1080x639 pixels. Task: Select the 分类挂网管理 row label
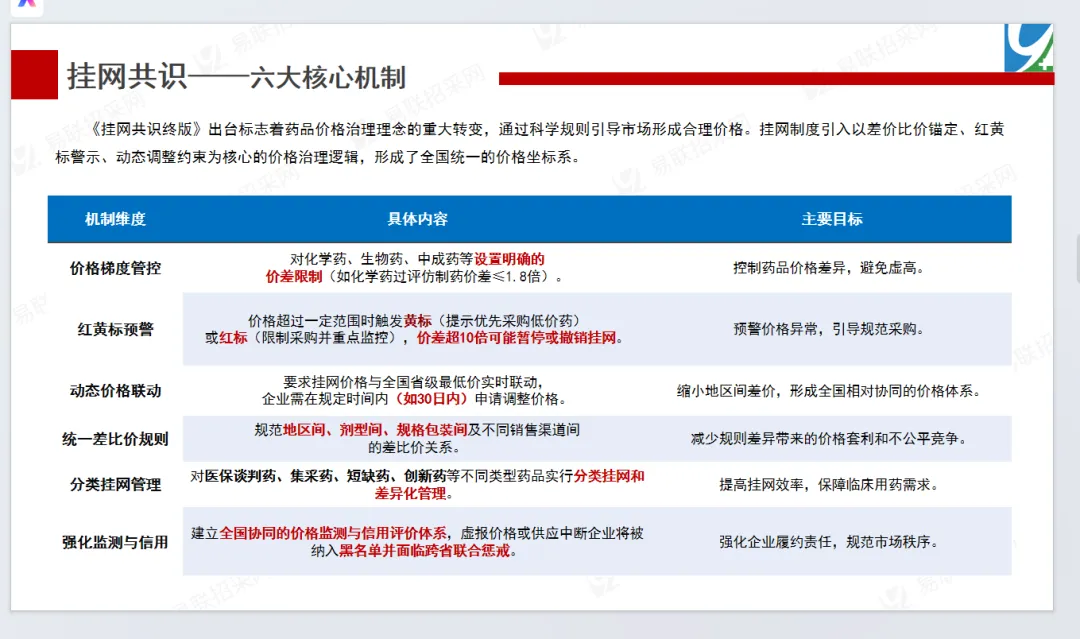(x=115, y=484)
